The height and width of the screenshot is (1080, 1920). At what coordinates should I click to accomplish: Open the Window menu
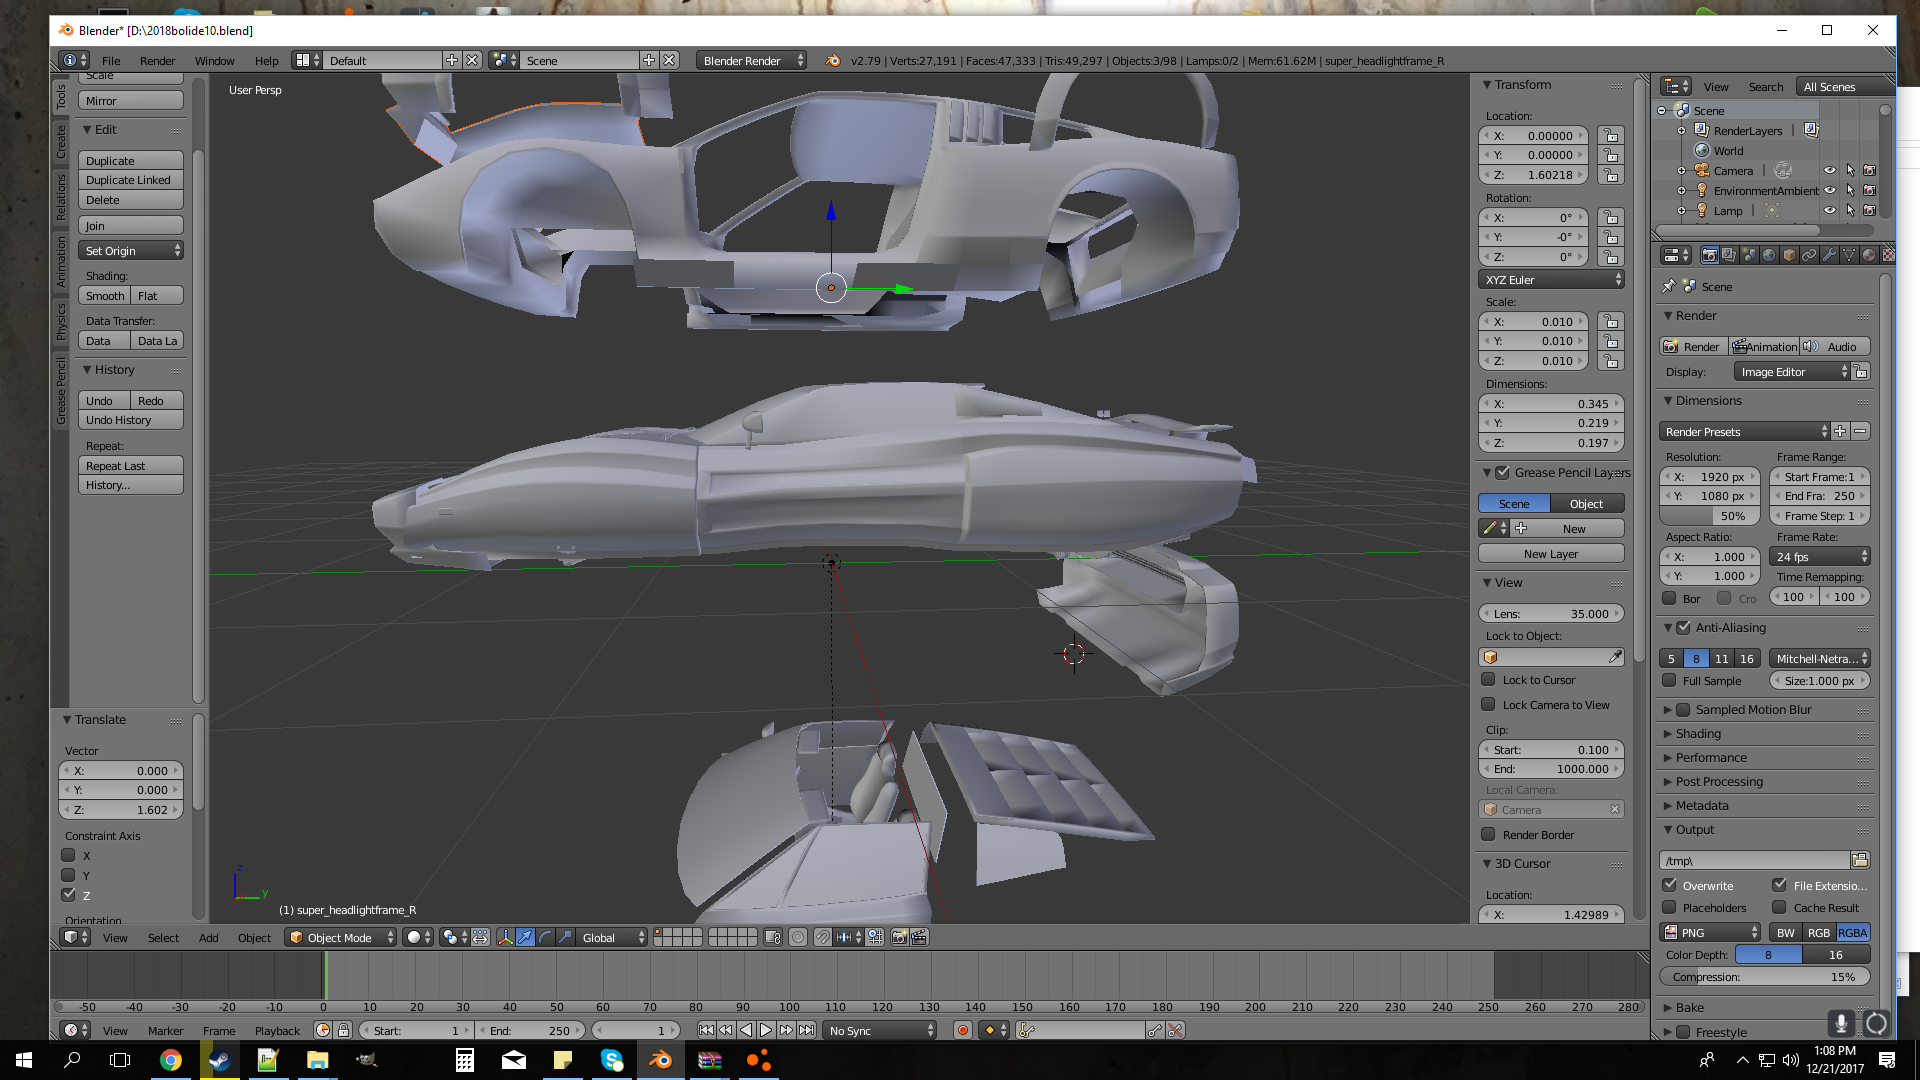click(x=214, y=61)
